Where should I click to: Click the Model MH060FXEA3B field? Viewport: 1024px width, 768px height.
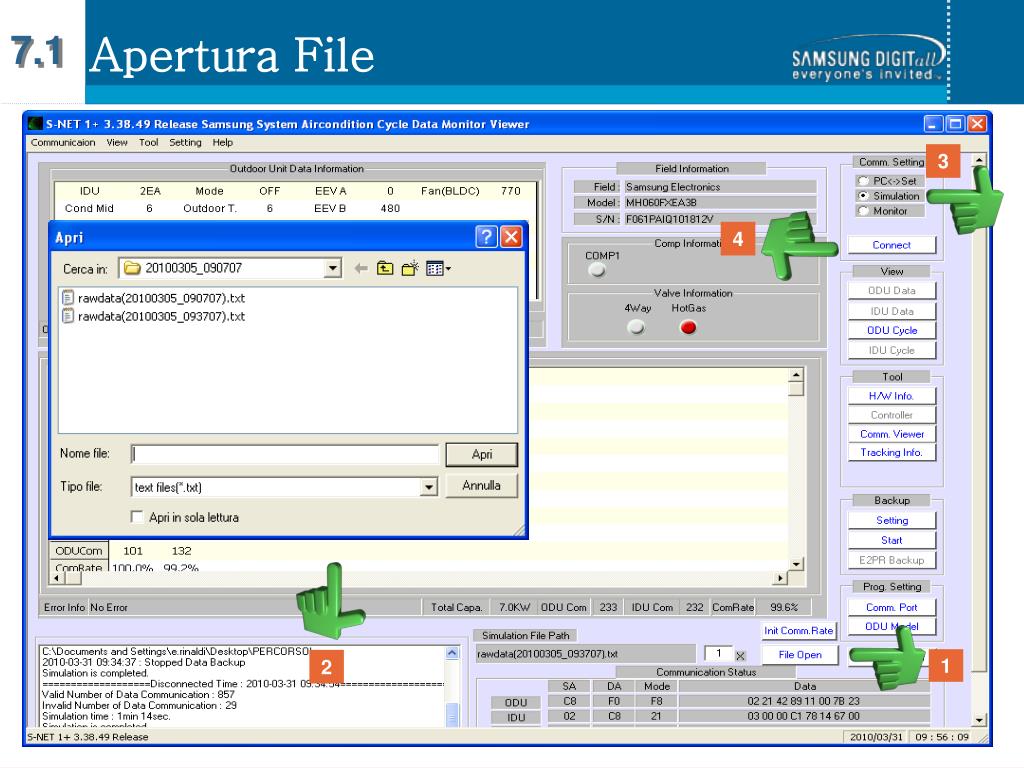pos(720,202)
